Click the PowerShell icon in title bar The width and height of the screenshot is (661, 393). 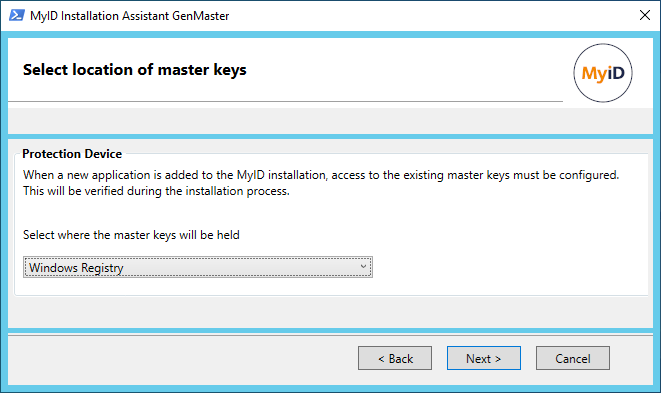pos(16,16)
